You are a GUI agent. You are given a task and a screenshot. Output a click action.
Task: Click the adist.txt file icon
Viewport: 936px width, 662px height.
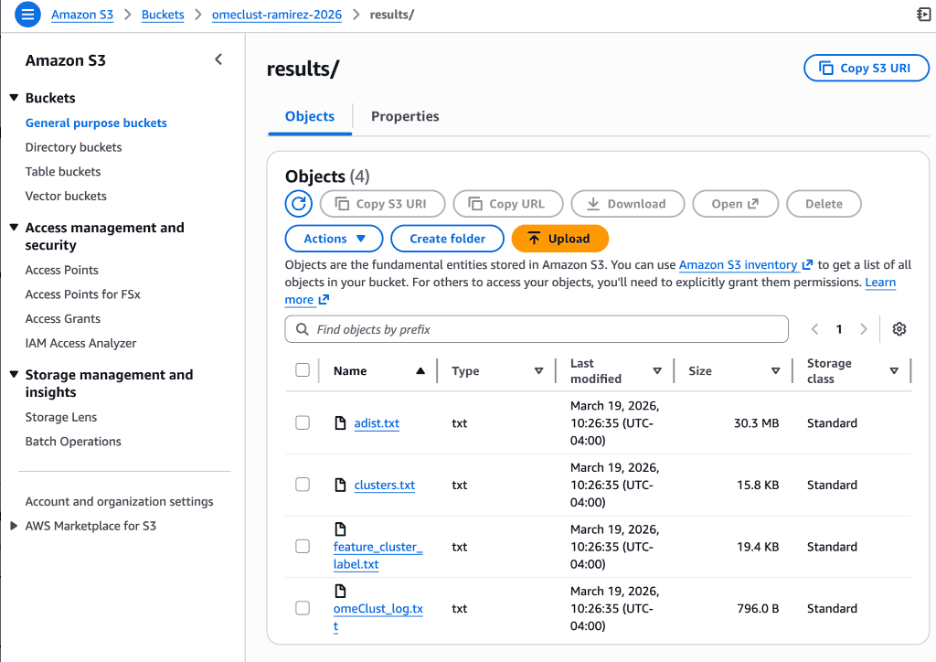coord(340,423)
